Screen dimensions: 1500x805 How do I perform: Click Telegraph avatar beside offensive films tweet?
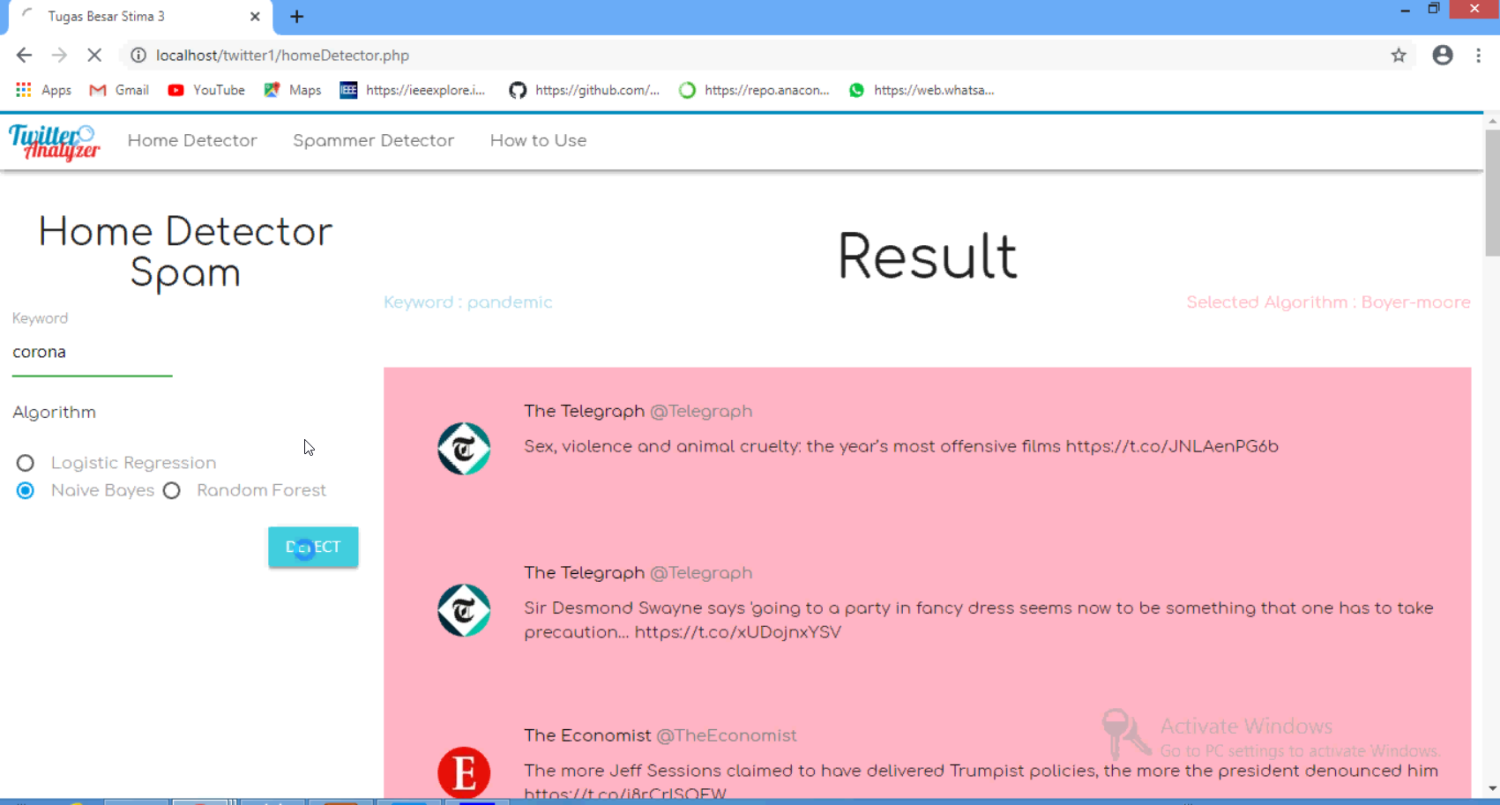coord(464,448)
